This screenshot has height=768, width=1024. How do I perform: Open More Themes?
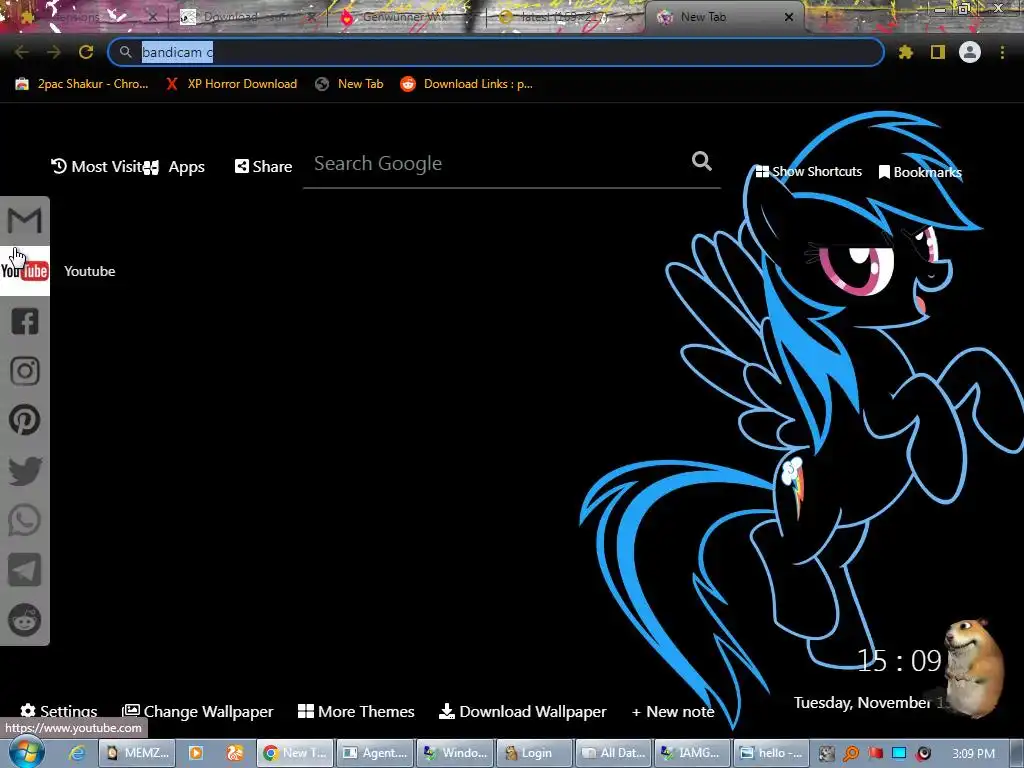[356, 711]
